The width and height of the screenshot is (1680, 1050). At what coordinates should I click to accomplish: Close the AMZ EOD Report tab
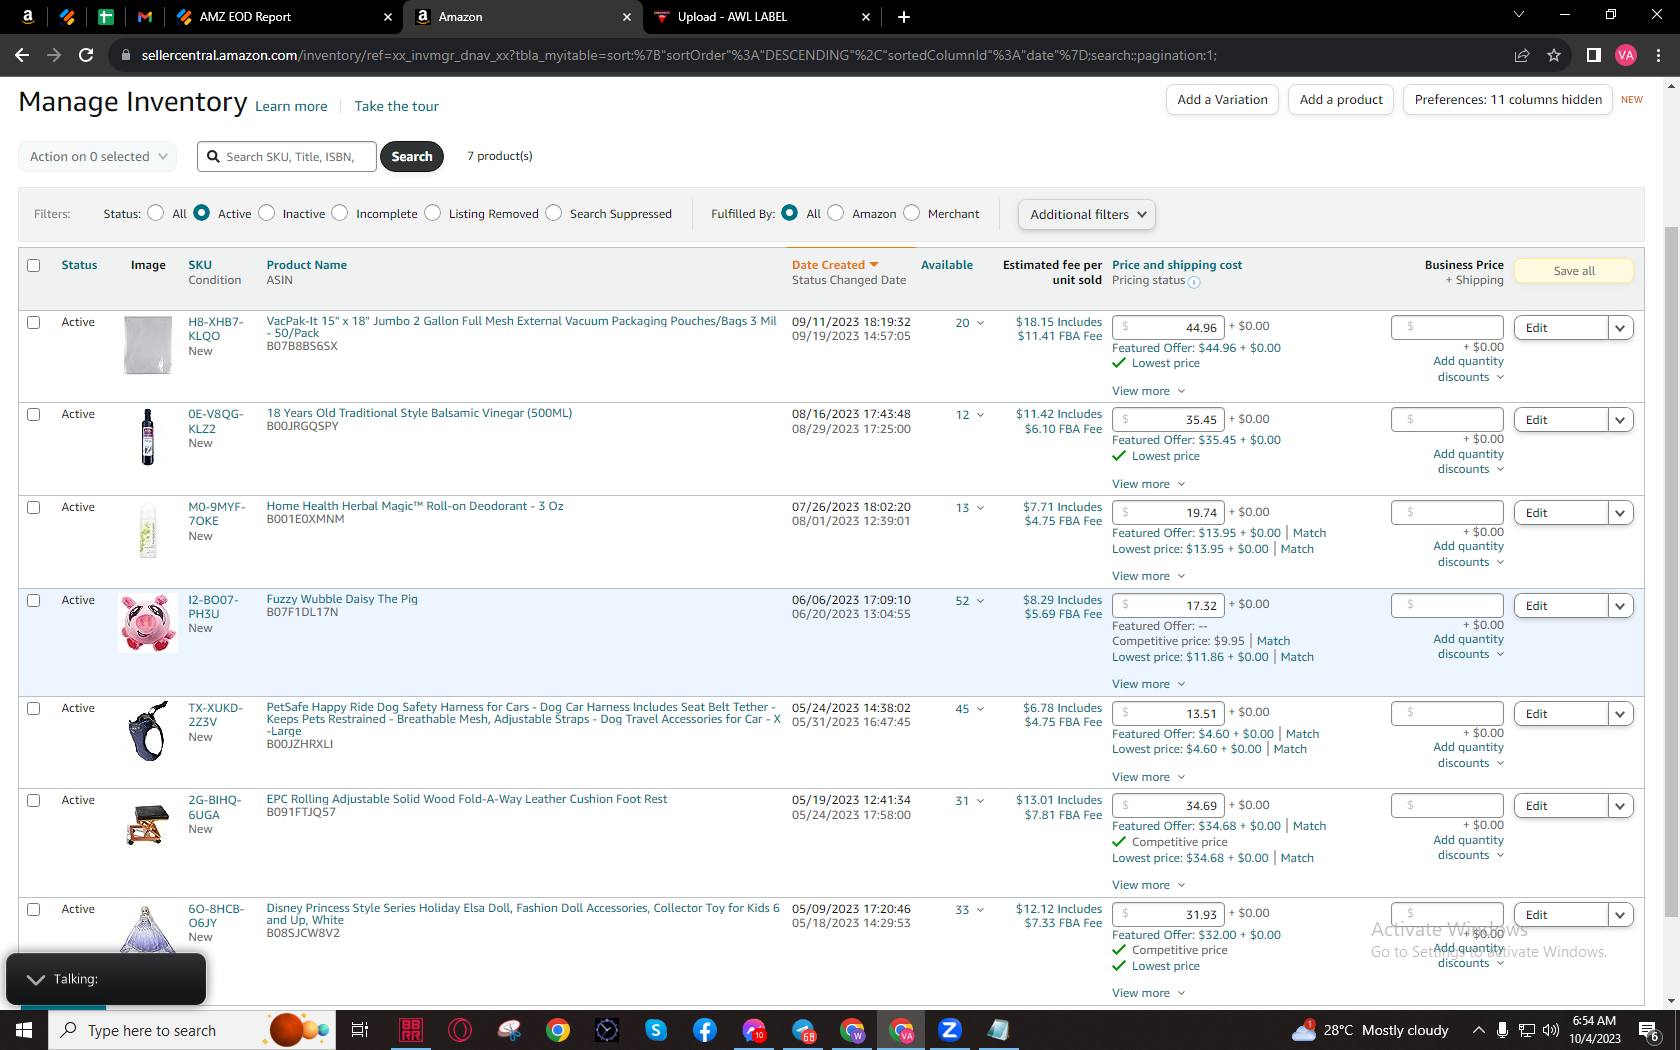click(x=388, y=17)
